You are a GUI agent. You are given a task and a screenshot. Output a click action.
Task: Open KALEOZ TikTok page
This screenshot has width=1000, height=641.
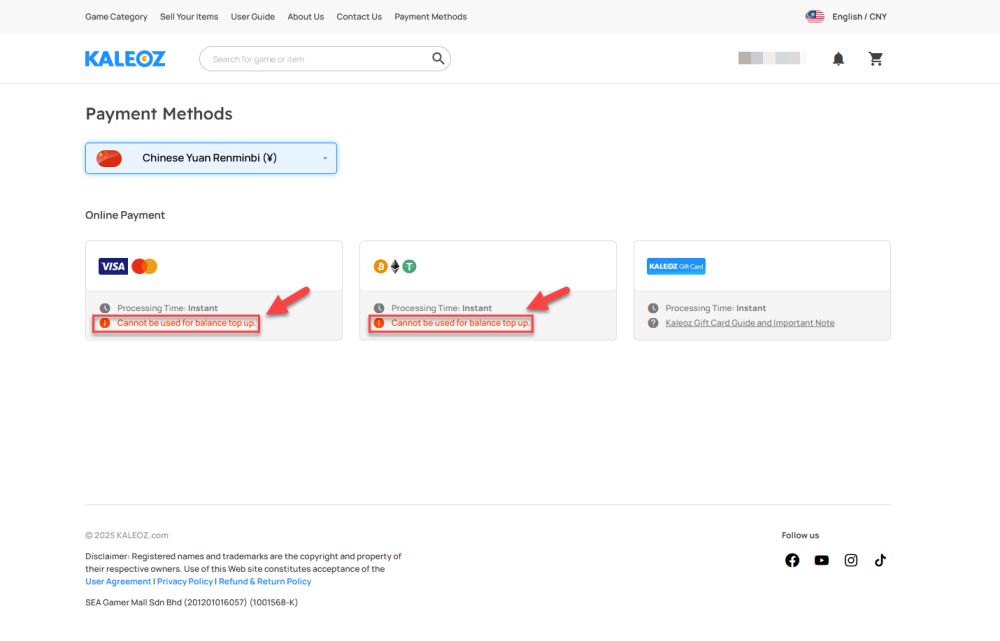pos(880,560)
